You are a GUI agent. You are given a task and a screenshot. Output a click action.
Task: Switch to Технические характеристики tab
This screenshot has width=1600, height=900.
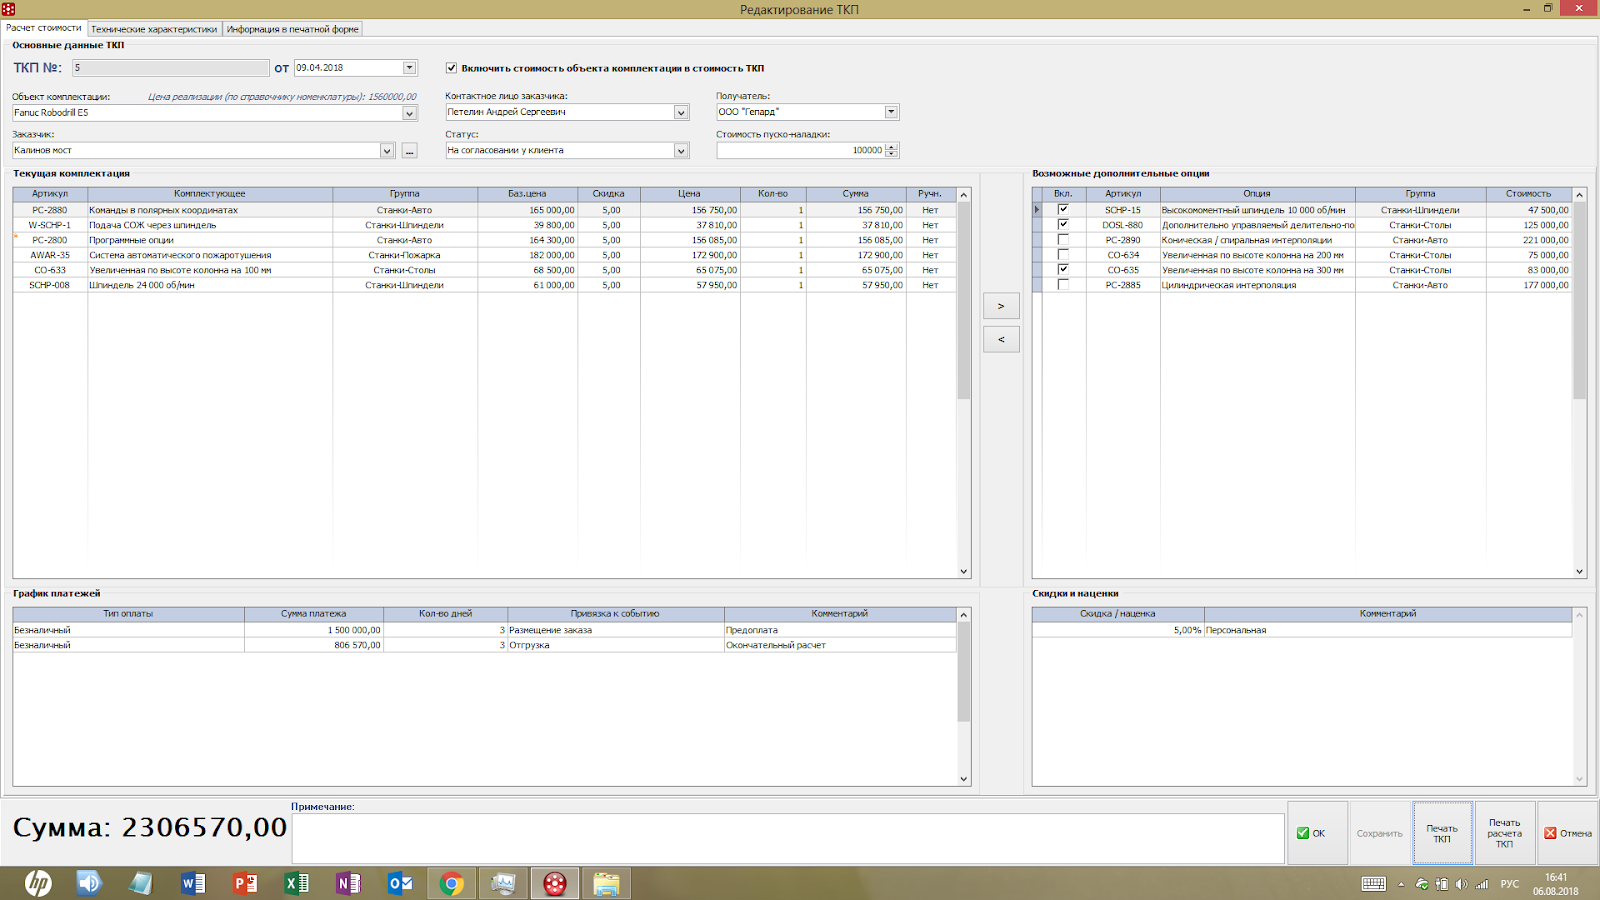click(154, 29)
